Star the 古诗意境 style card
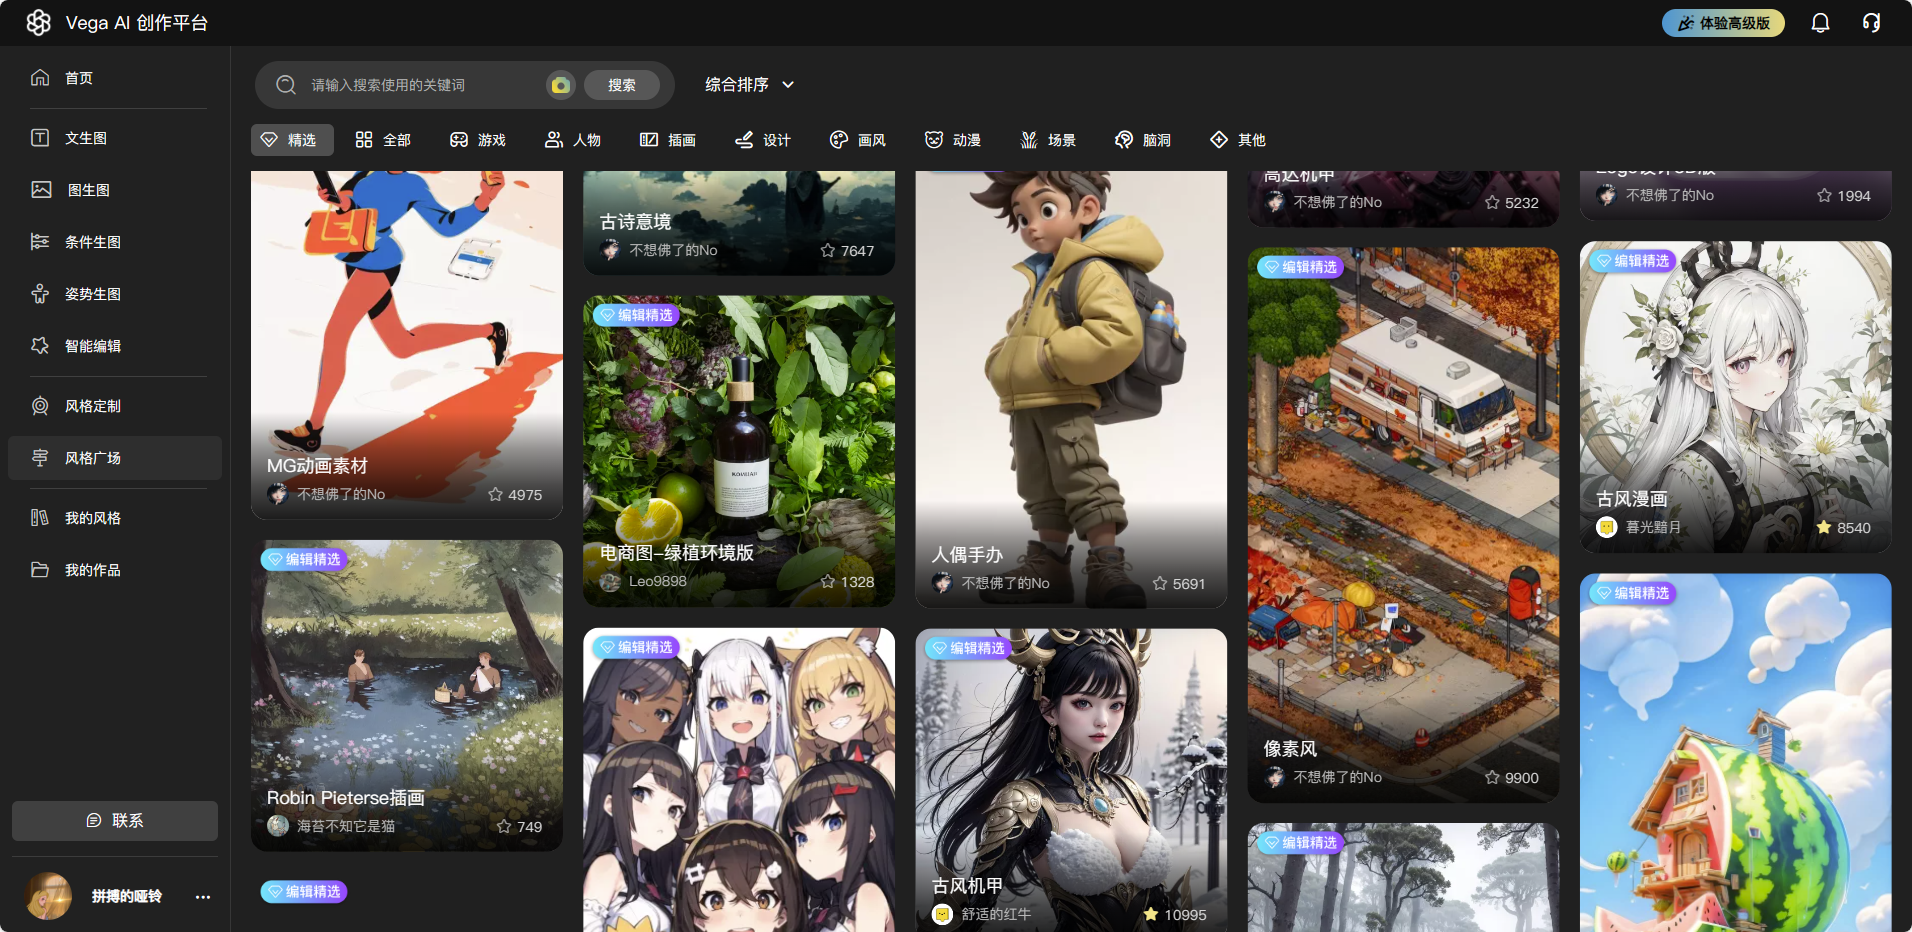Image resolution: width=1912 pixels, height=932 pixels. [x=828, y=251]
